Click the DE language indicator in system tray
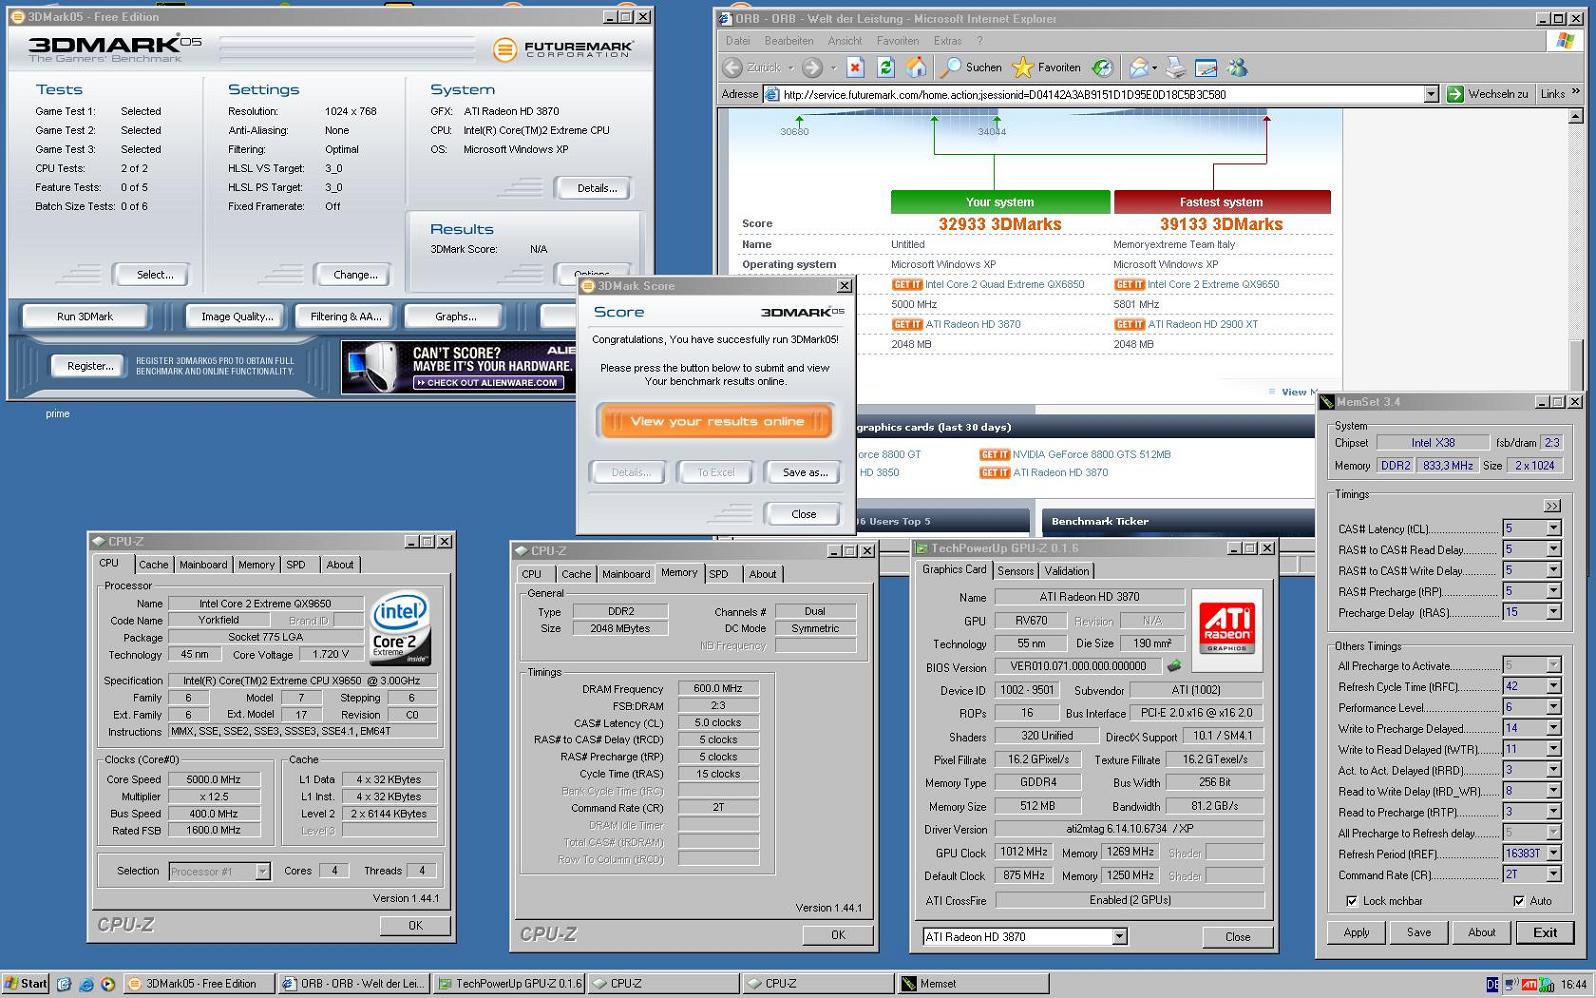Screen dimensions: 1596x998 (x=1493, y=985)
